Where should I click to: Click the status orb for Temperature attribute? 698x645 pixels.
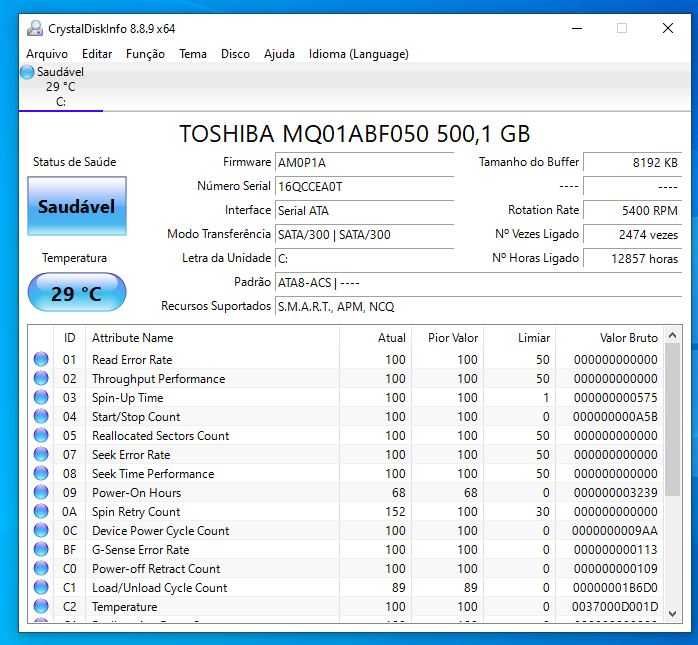coord(41,607)
